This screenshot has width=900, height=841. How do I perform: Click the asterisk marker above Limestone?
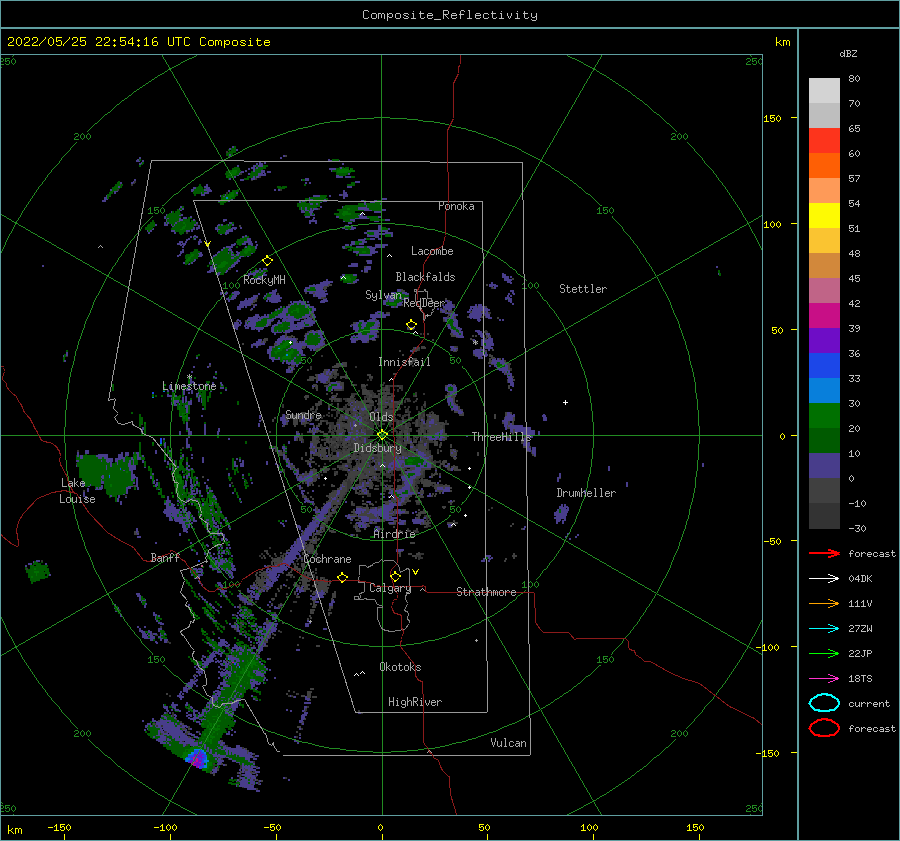pos(189,378)
